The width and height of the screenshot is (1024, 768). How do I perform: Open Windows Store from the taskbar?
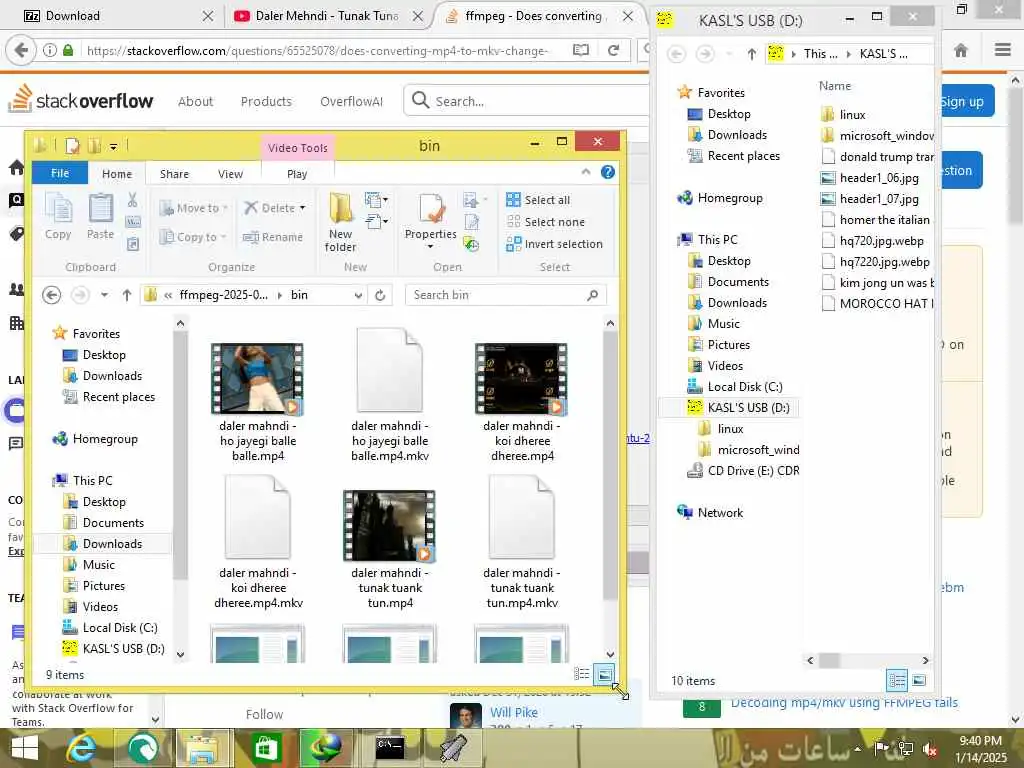pyautogui.click(x=266, y=748)
